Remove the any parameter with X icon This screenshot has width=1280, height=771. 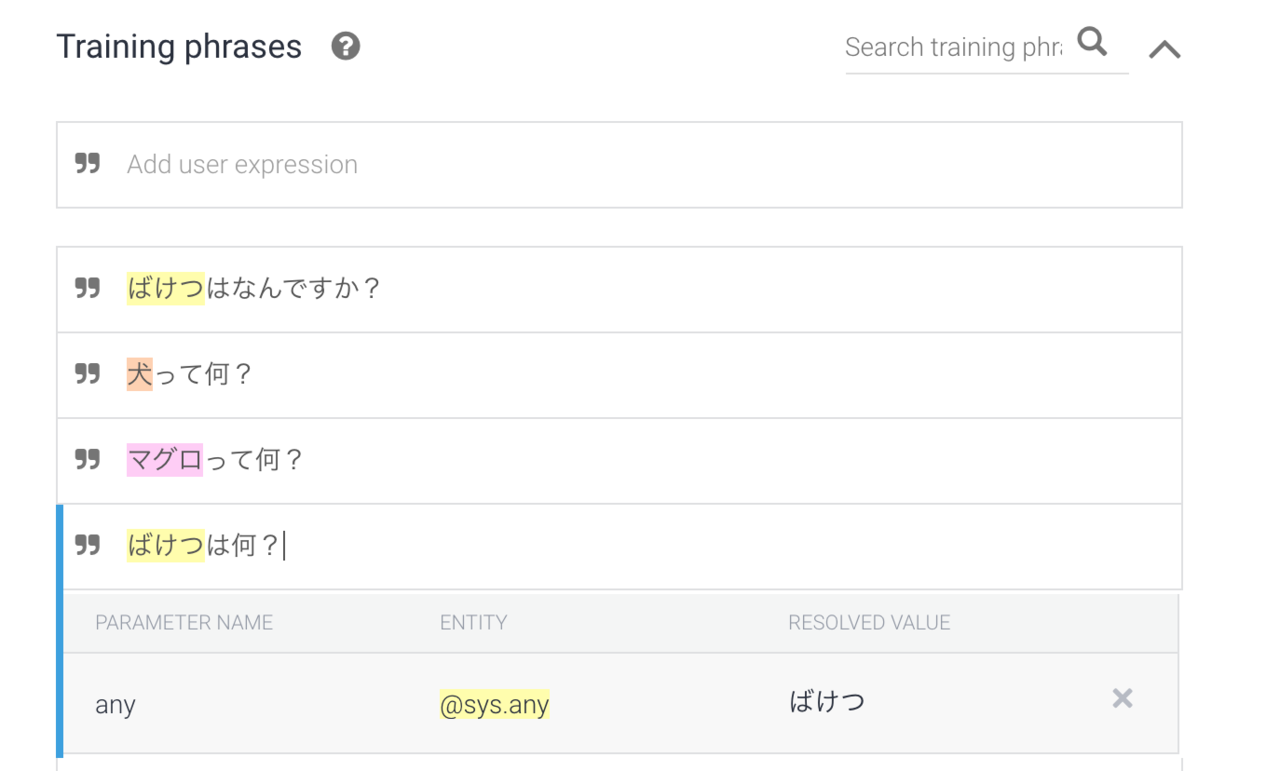point(1122,699)
